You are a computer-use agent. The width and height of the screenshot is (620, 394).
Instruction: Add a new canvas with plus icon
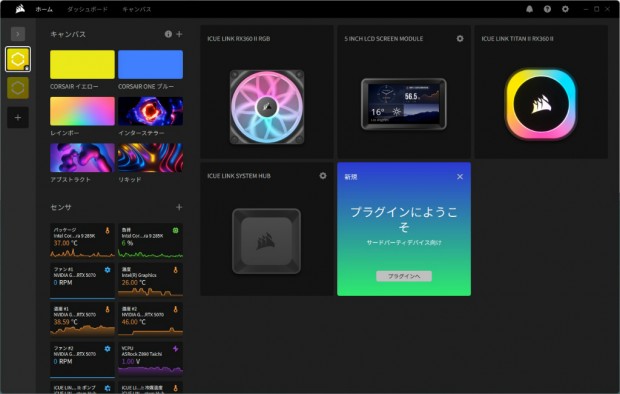[179, 34]
